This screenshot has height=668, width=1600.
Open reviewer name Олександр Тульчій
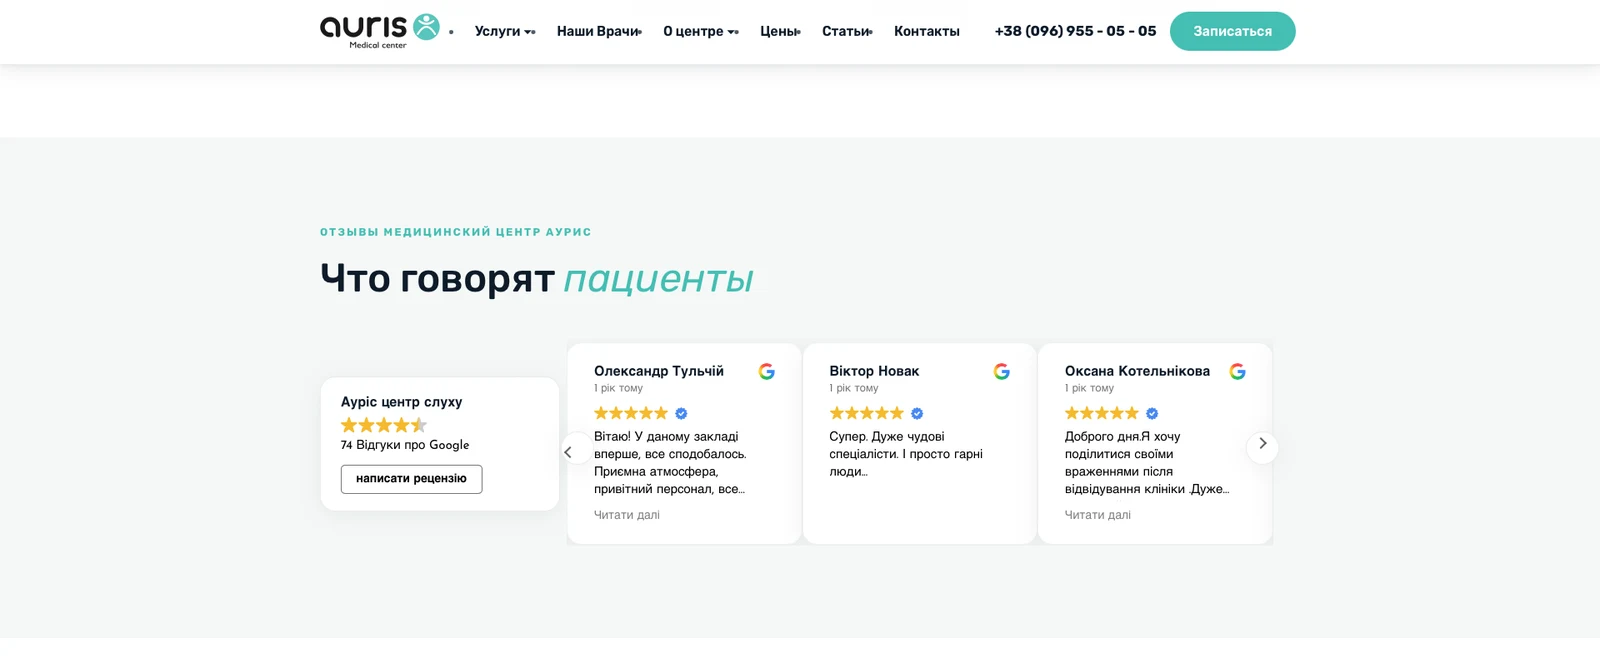click(659, 371)
